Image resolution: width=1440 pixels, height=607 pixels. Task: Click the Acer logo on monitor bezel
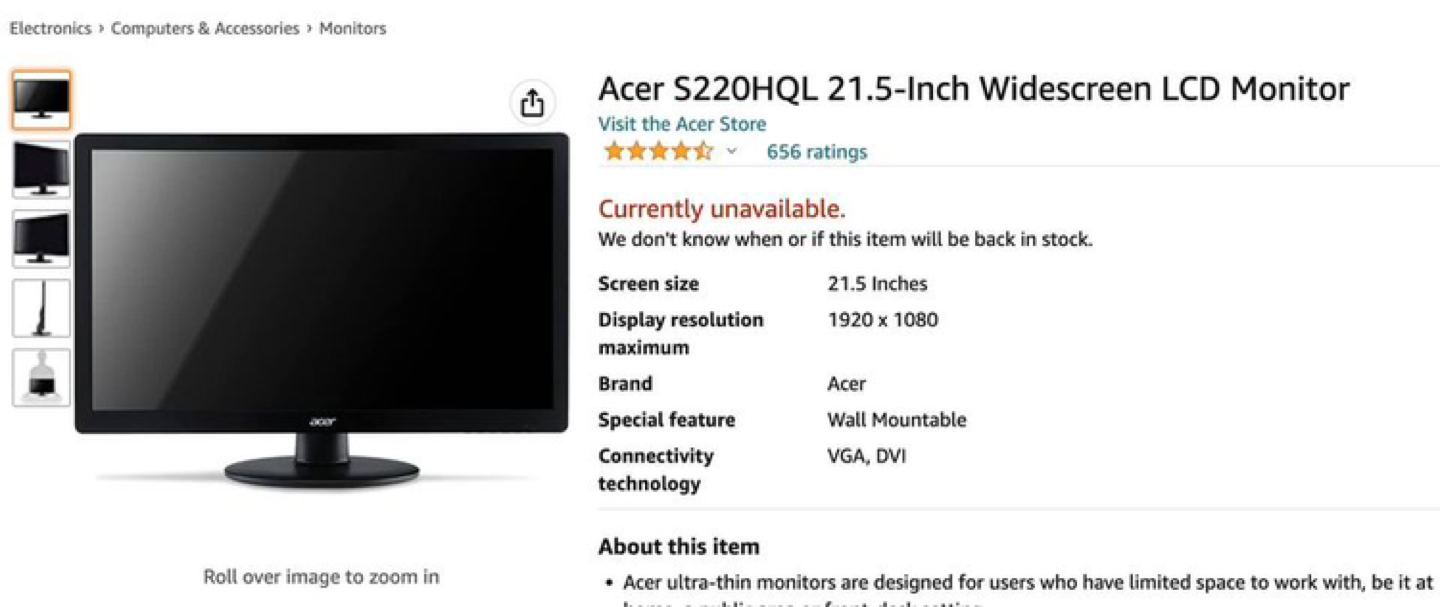click(321, 422)
